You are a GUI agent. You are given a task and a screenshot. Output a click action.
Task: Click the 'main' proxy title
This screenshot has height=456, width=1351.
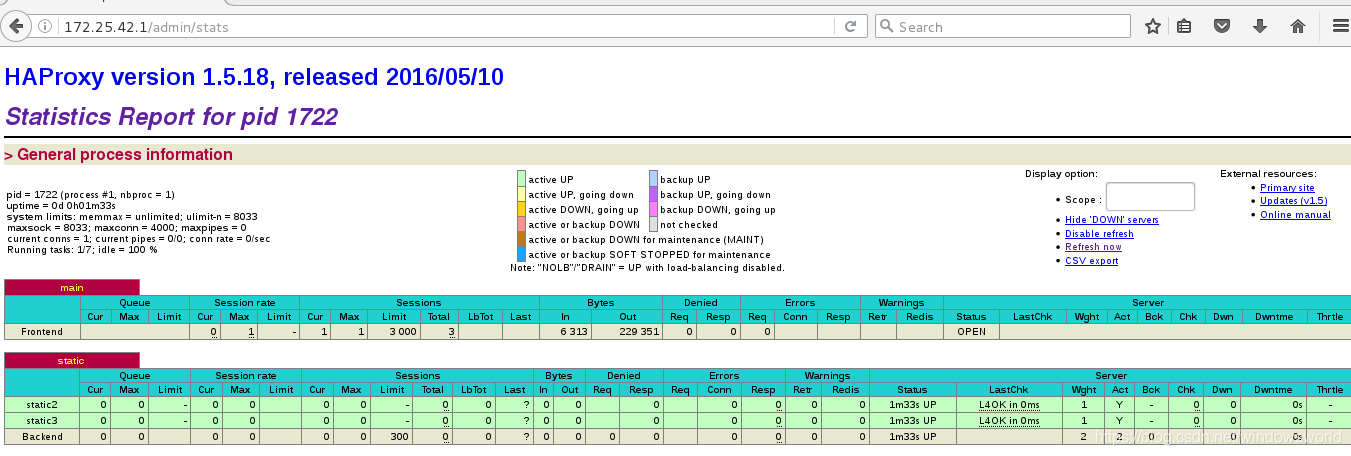coord(72,288)
